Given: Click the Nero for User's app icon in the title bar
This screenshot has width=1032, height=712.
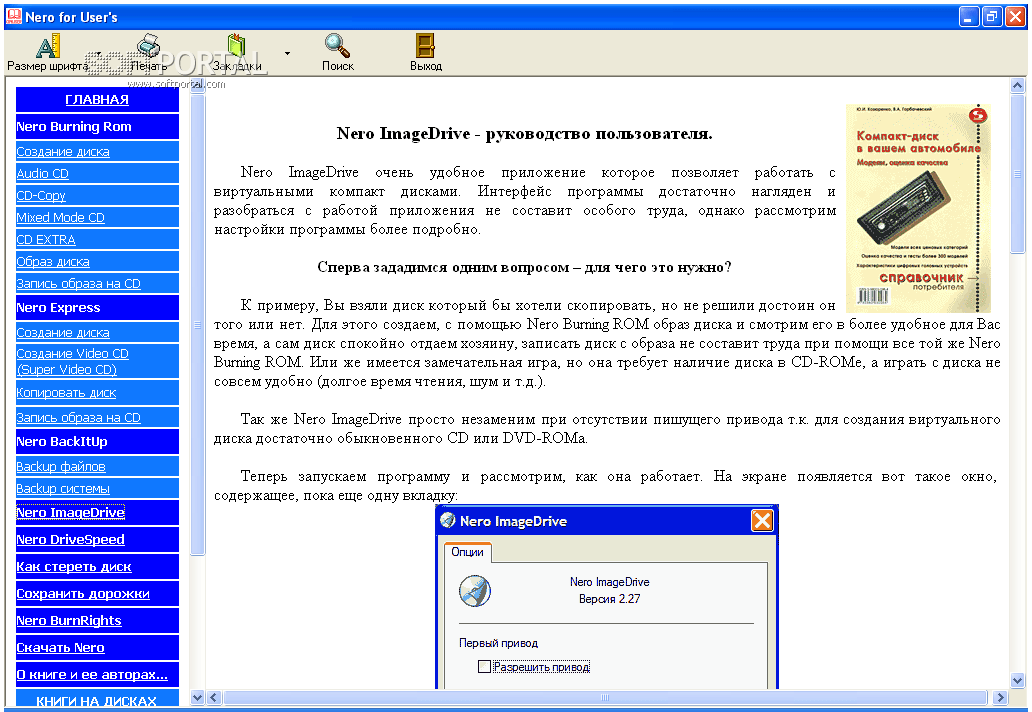Looking at the screenshot, I should point(14,16).
